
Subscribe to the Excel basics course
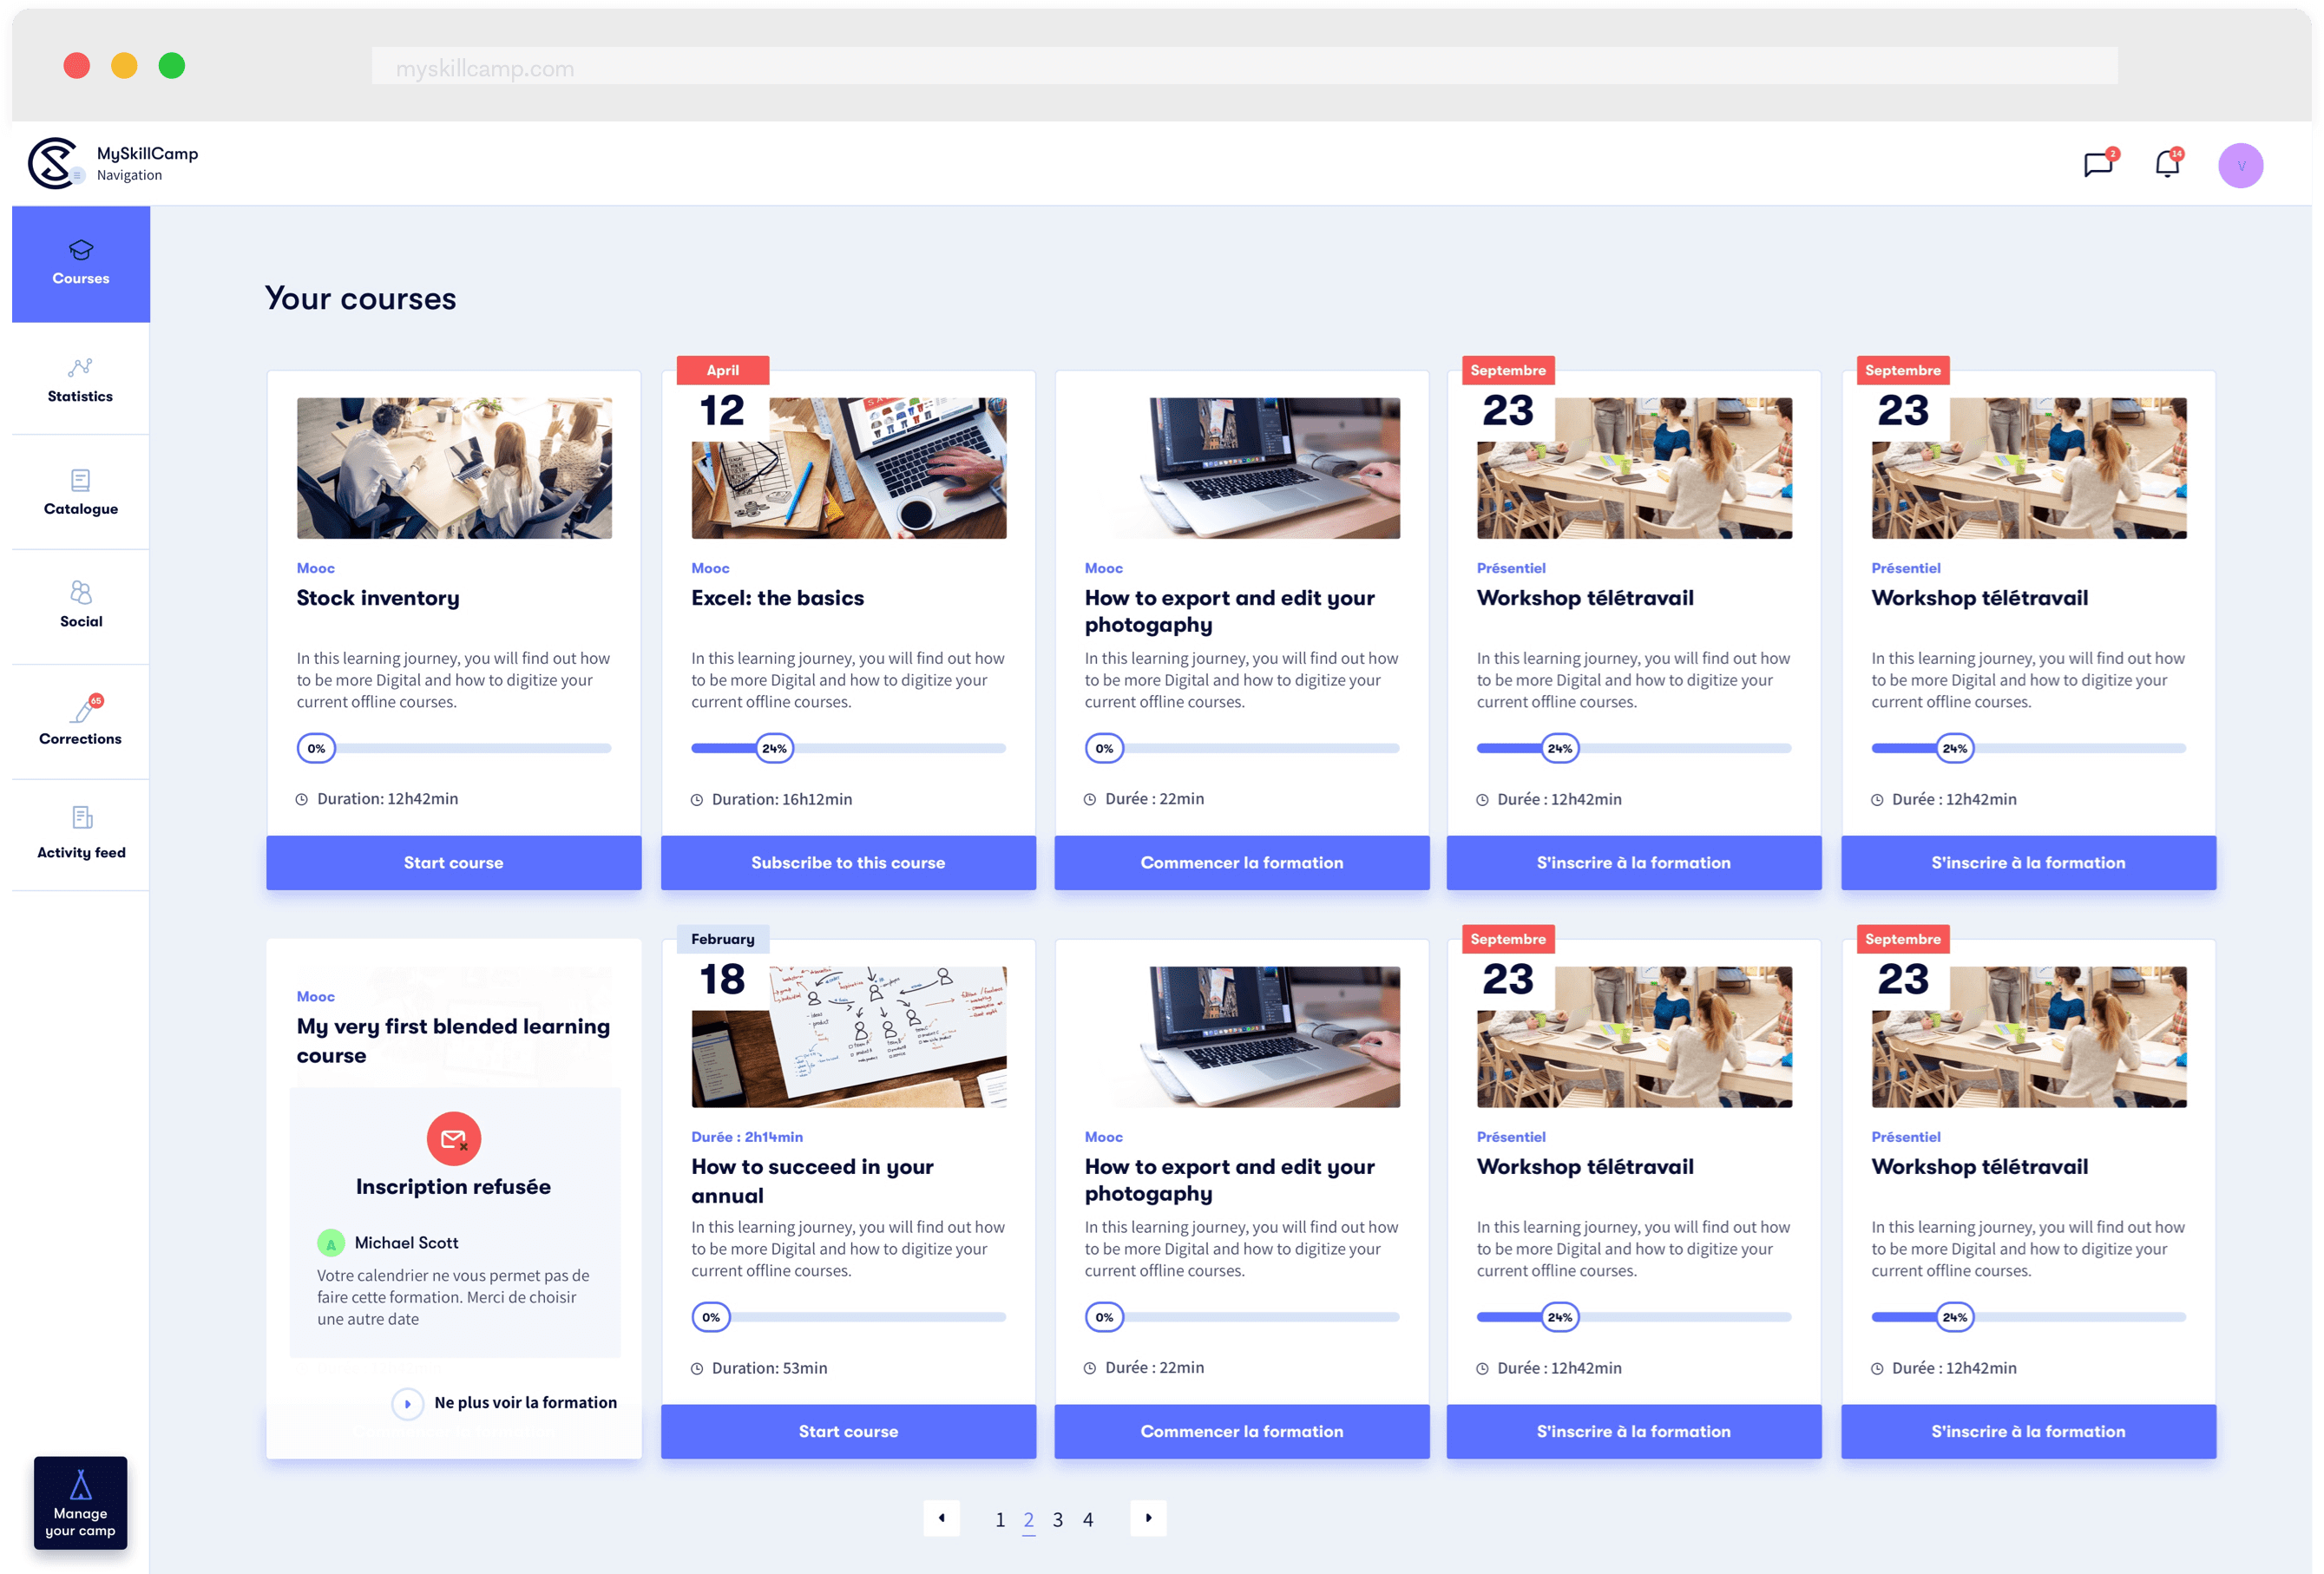847,862
